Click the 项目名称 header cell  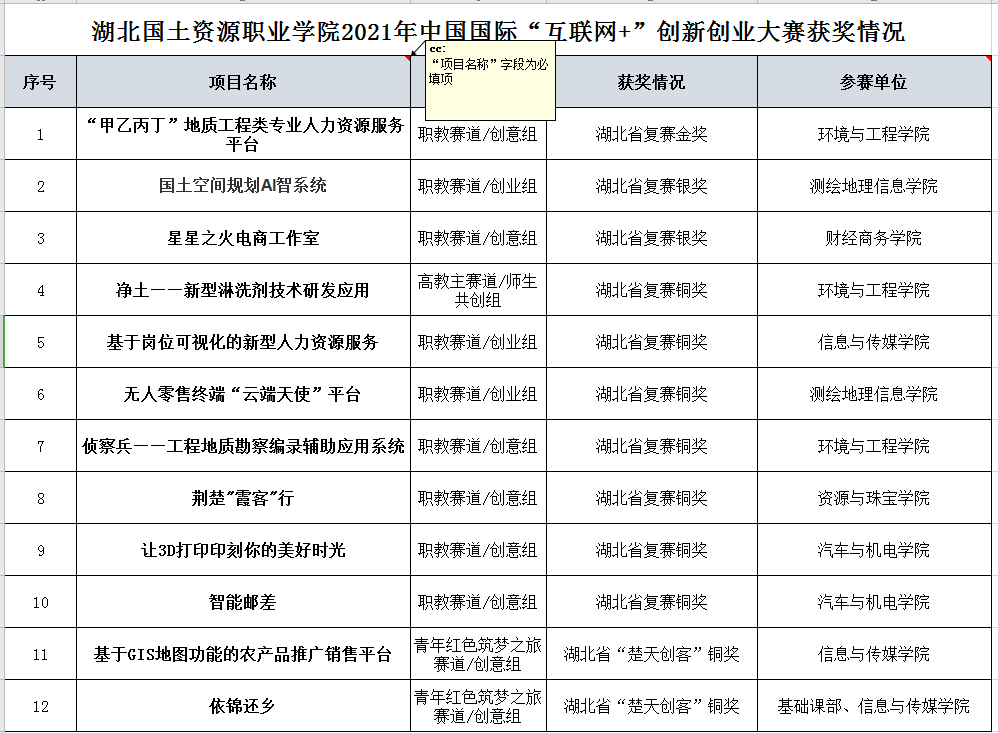(243, 82)
